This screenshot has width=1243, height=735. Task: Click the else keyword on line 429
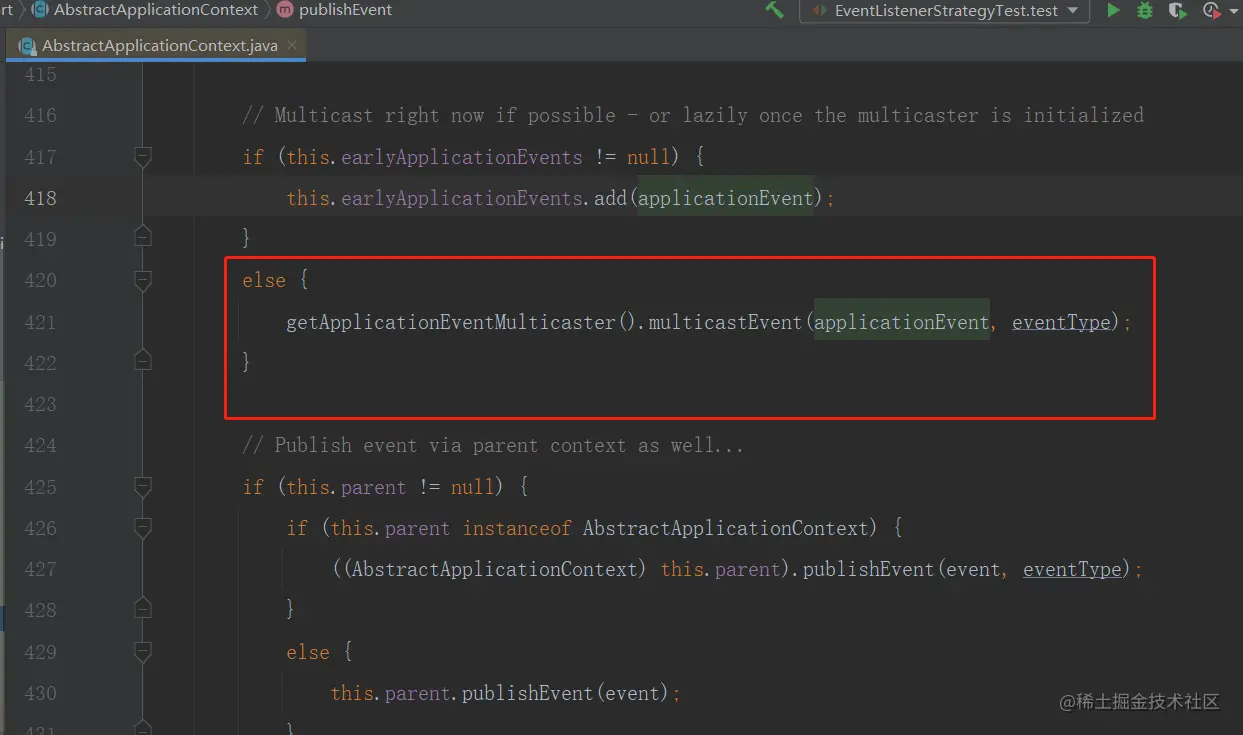point(308,652)
